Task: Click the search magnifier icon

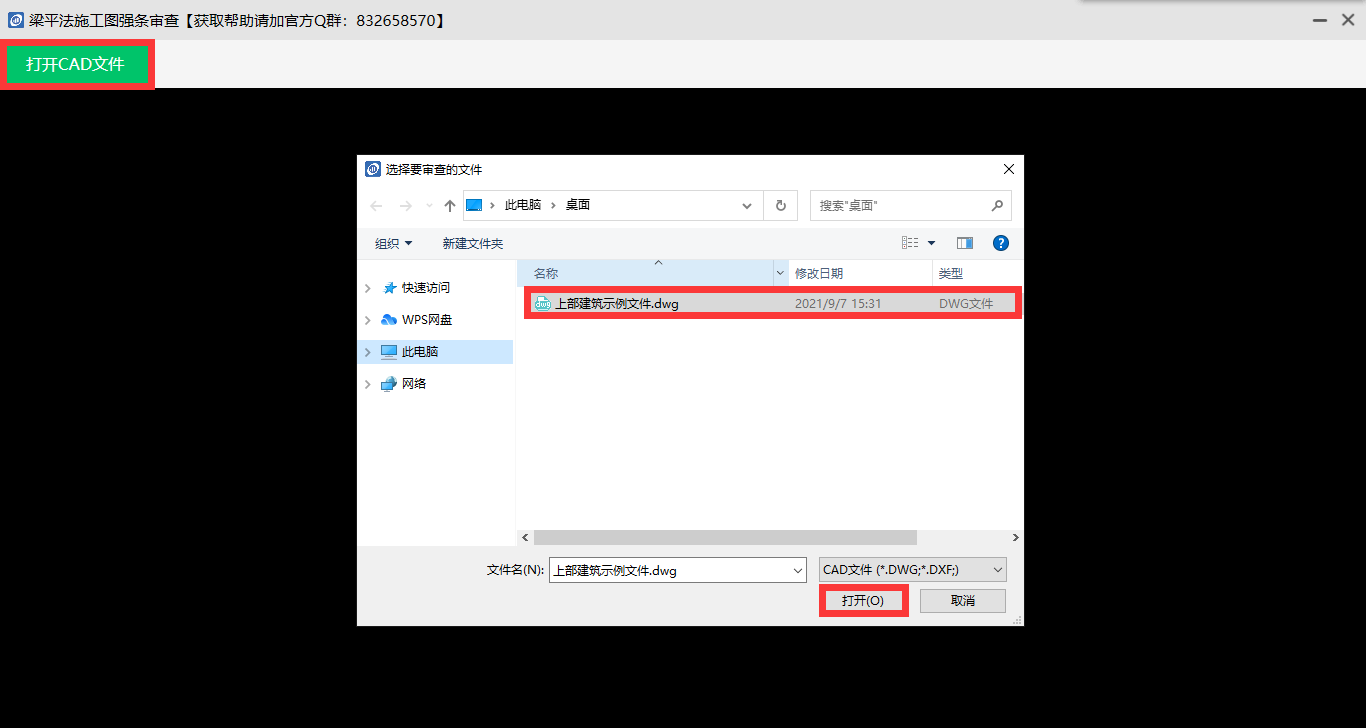Action: tap(997, 205)
